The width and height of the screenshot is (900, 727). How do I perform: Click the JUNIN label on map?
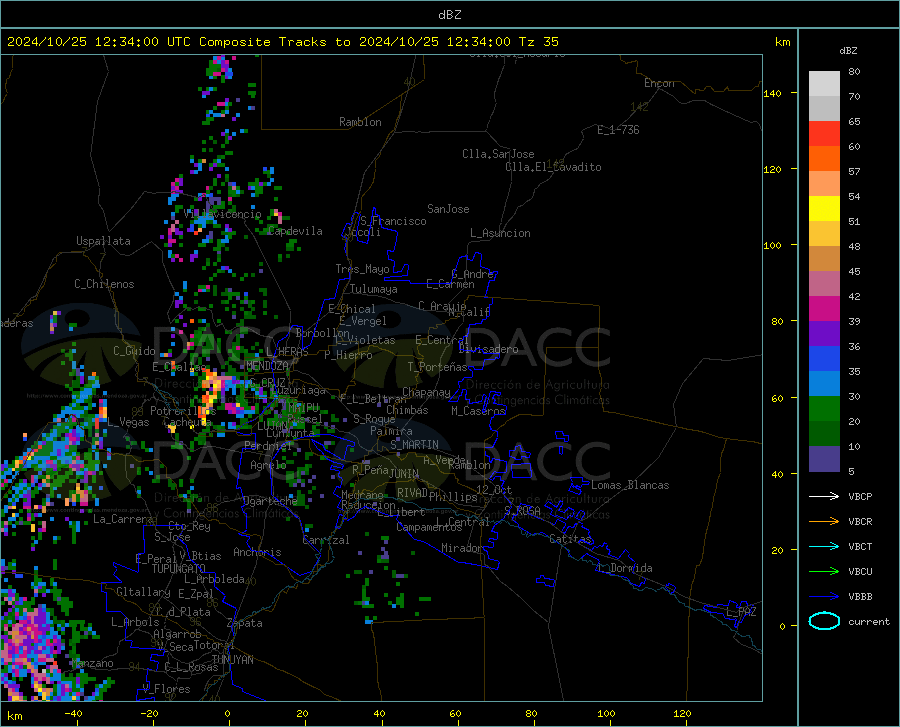[404, 474]
